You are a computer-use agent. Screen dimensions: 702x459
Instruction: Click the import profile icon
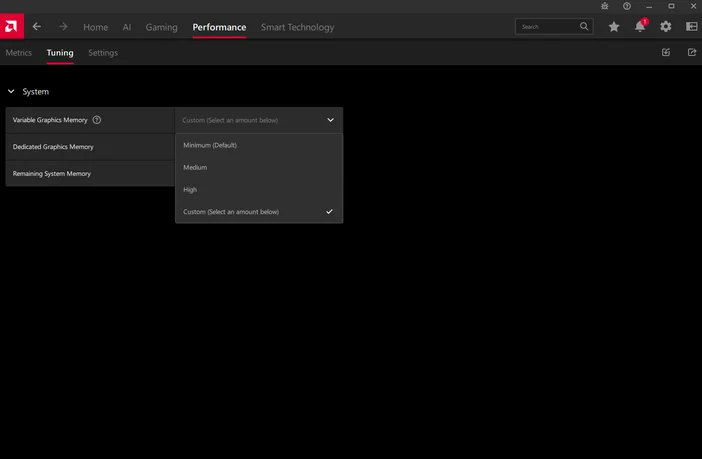[x=667, y=52]
